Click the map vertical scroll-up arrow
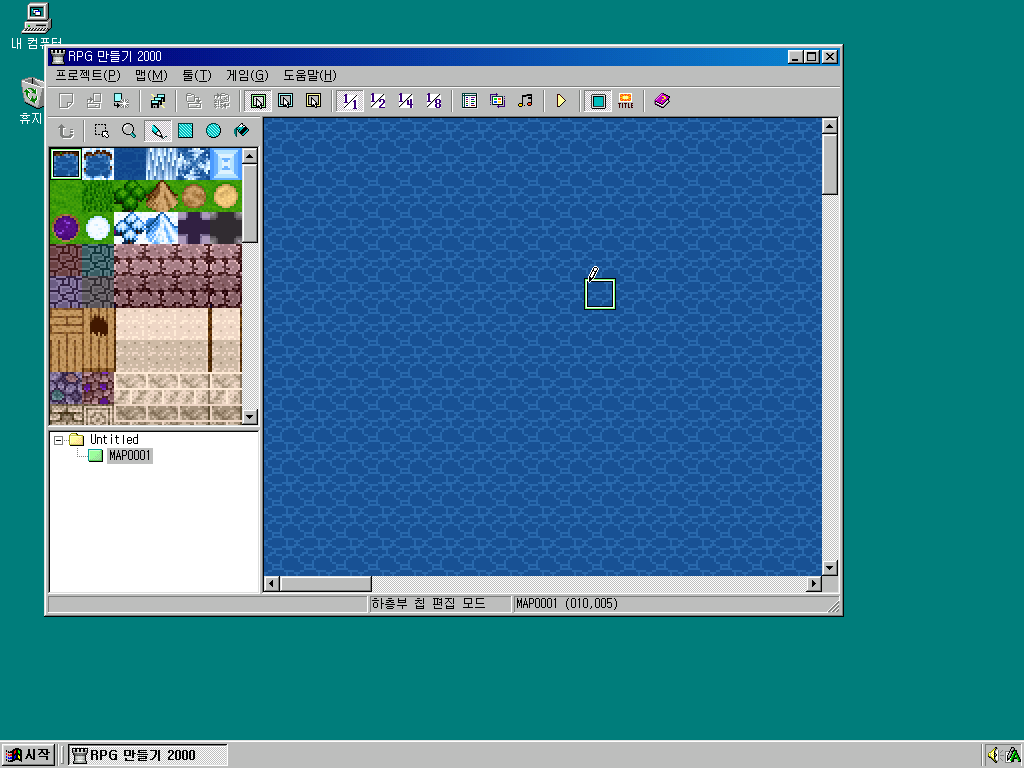The width and height of the screenshot is (1024, 768). (x=829, y=126)
